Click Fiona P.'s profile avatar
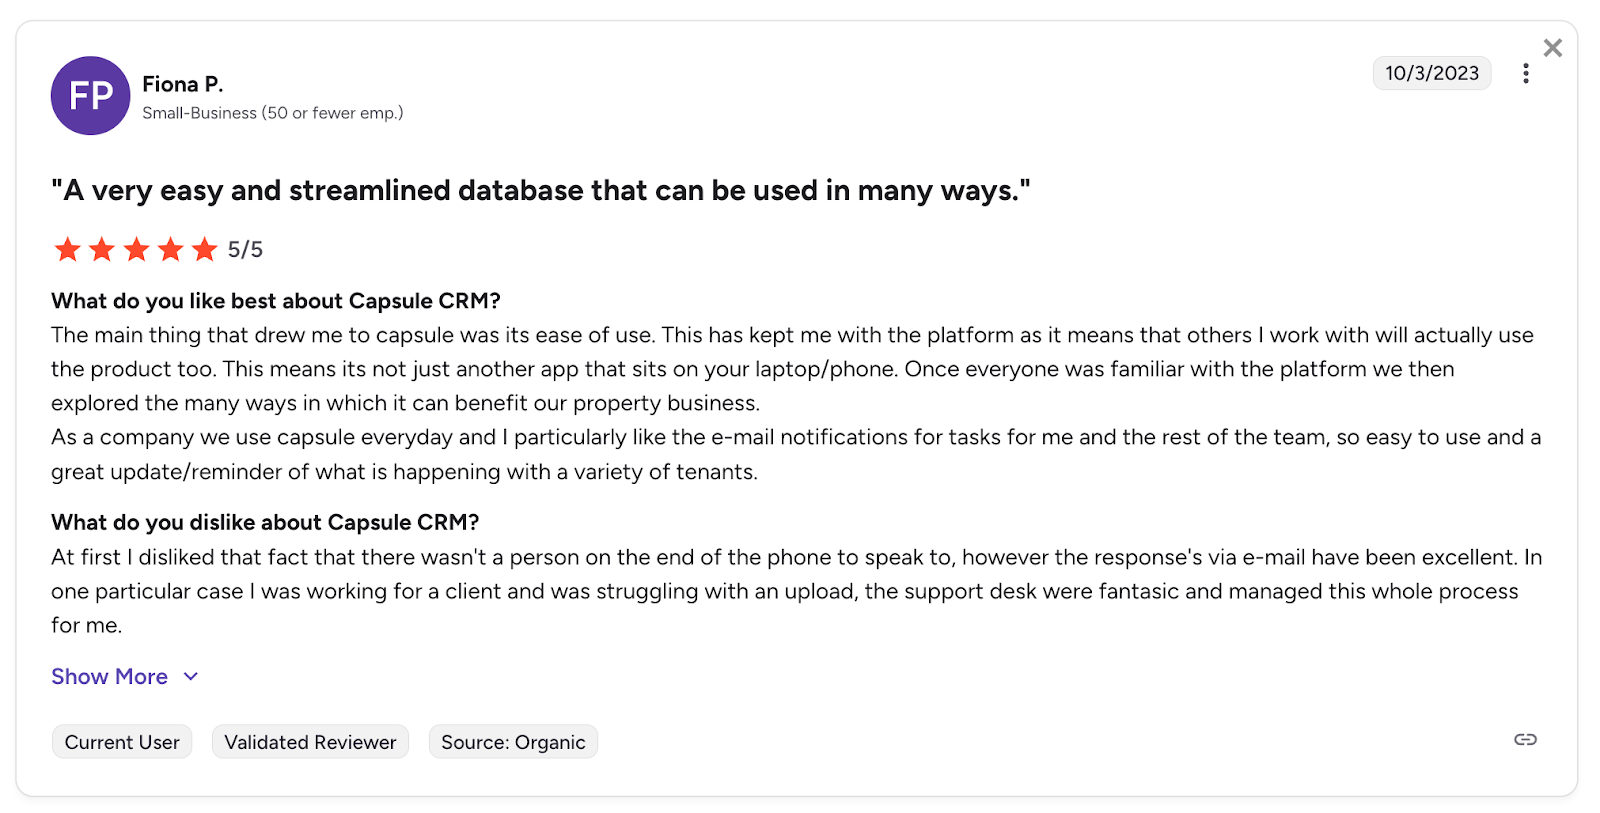The image size is (1600, 813). tap(90, 95)
